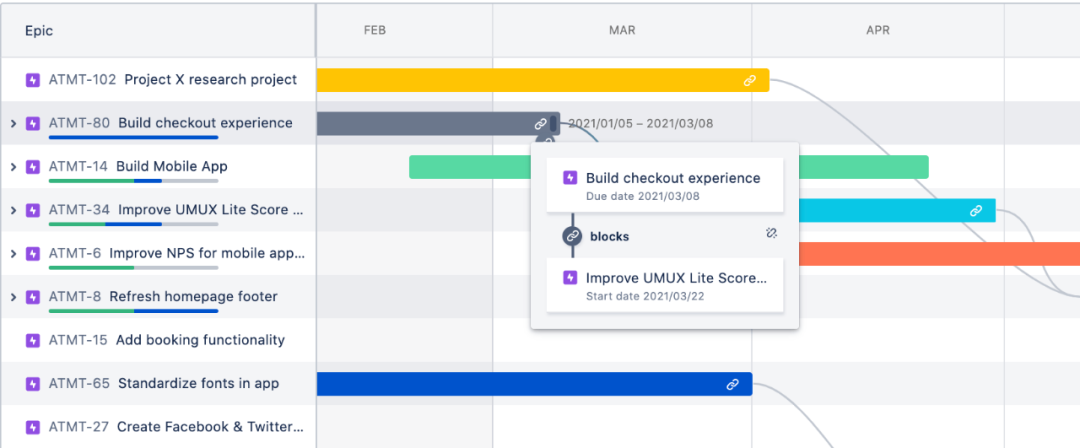Click the purple epic icon for ATMT-102
The width and height of the screenshot is (1080, 448).
[32, 80]
